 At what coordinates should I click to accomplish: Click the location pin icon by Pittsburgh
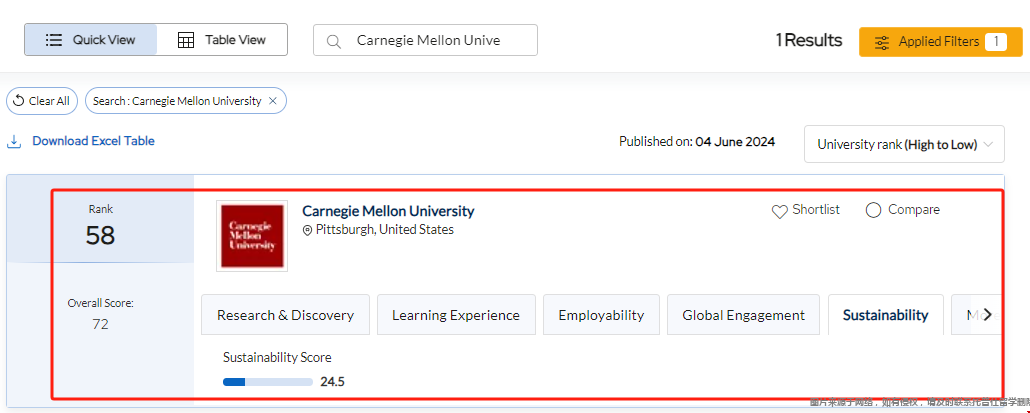click(x=307, y=230)
